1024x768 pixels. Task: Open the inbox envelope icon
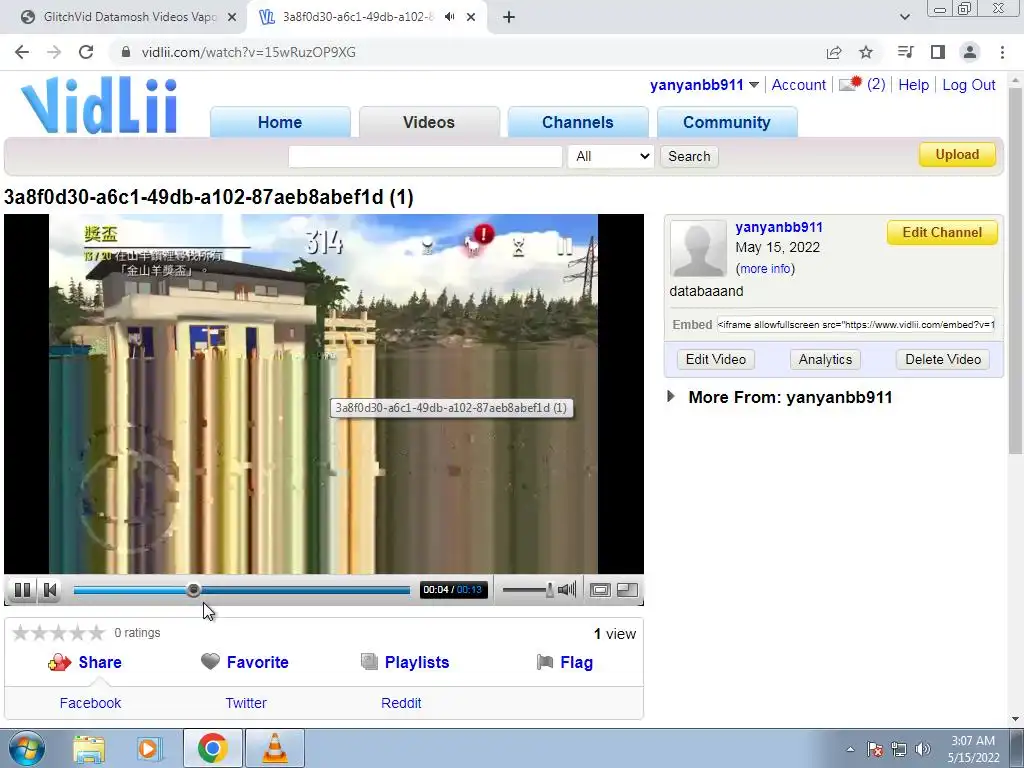850,84
